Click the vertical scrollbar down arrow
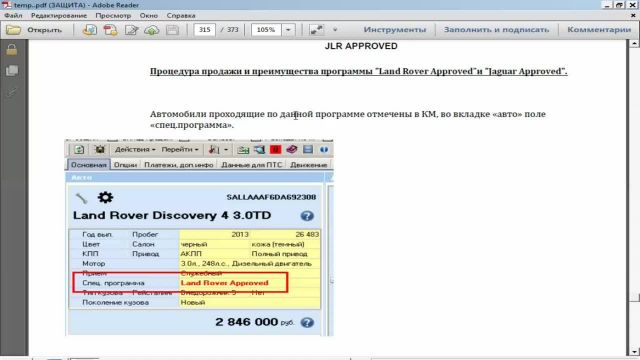 click(x=634, y=351)
